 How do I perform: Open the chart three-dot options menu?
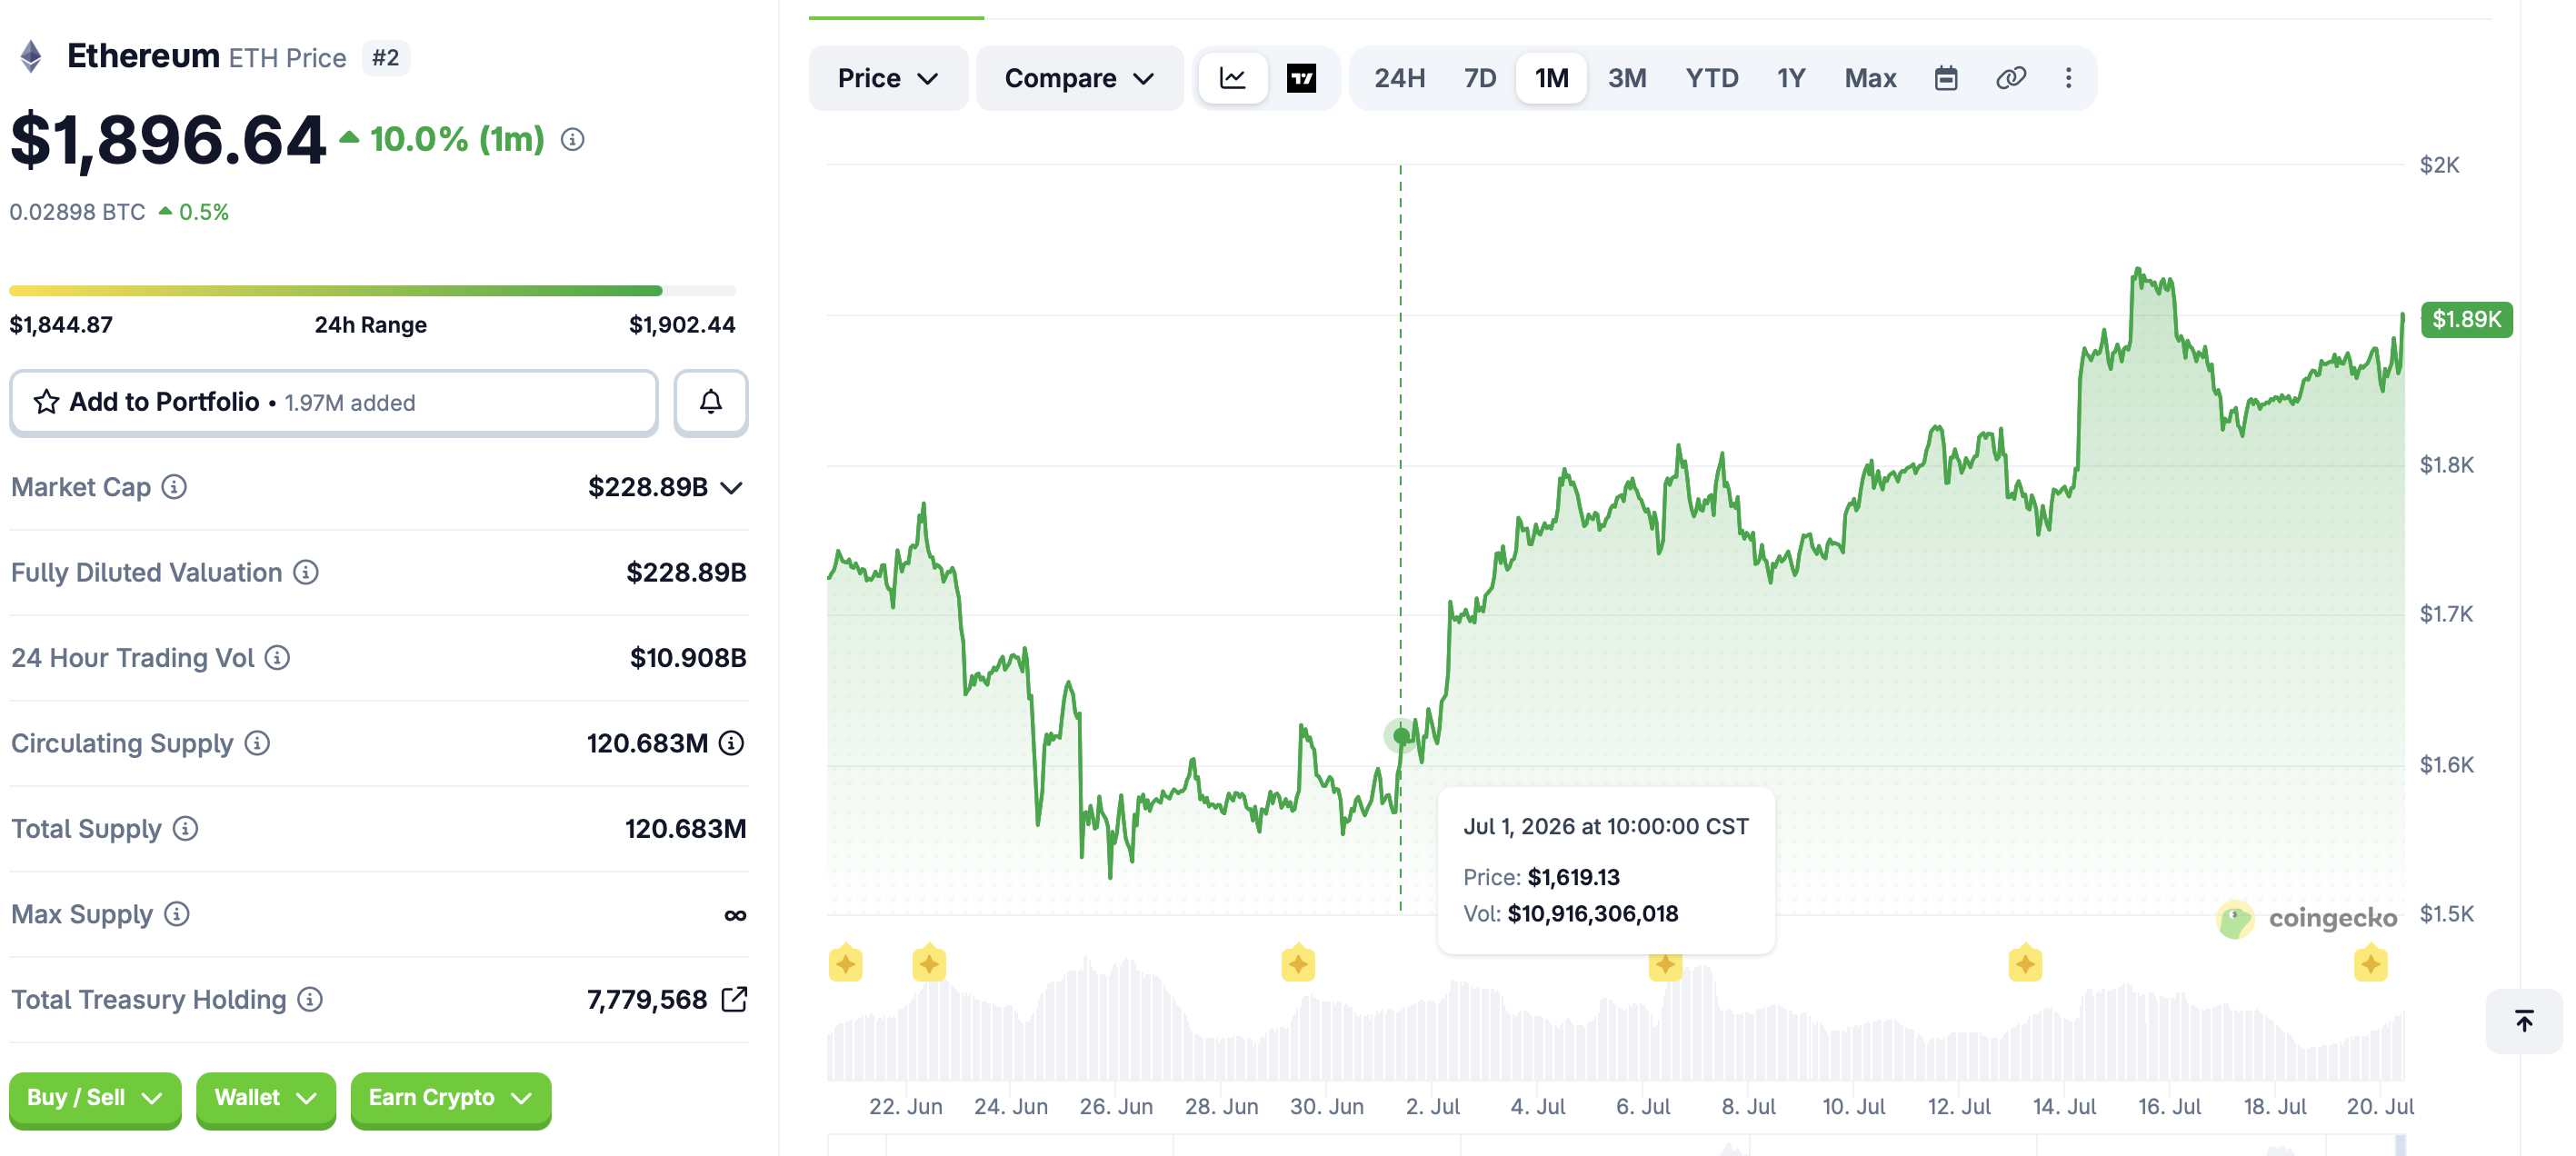(2068, 78)
